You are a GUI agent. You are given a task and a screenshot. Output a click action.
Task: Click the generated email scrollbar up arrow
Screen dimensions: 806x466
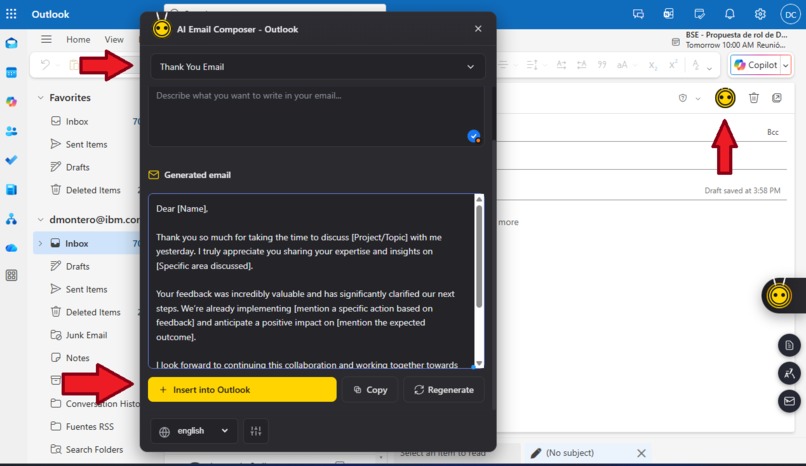tap(479, 199)
